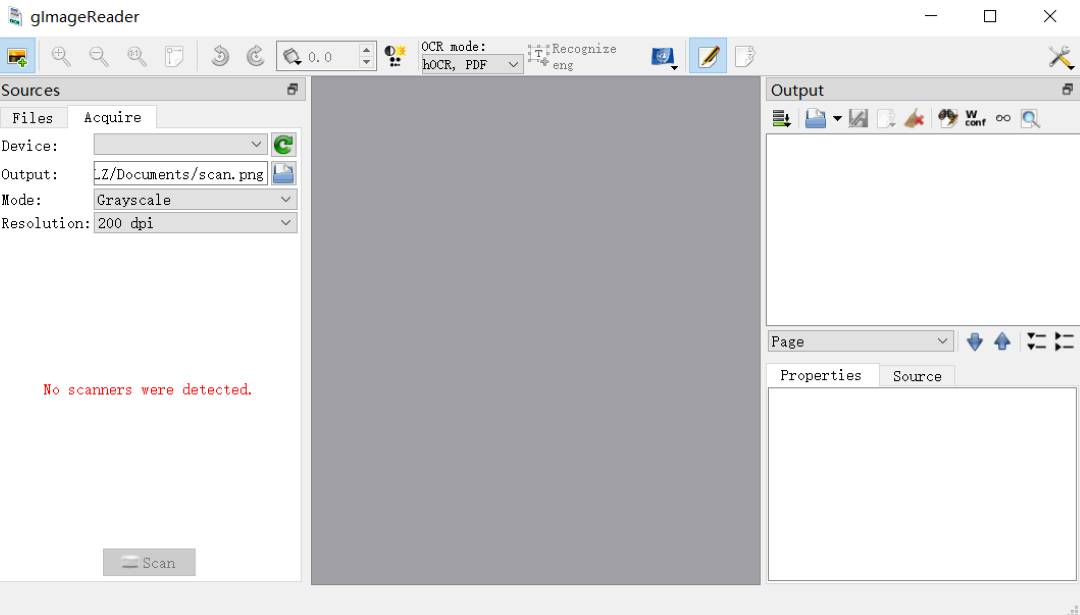This screenshot has width=1080, height=615.
Task: Clear the output text with the broom icon
Action: pos(913,117)
